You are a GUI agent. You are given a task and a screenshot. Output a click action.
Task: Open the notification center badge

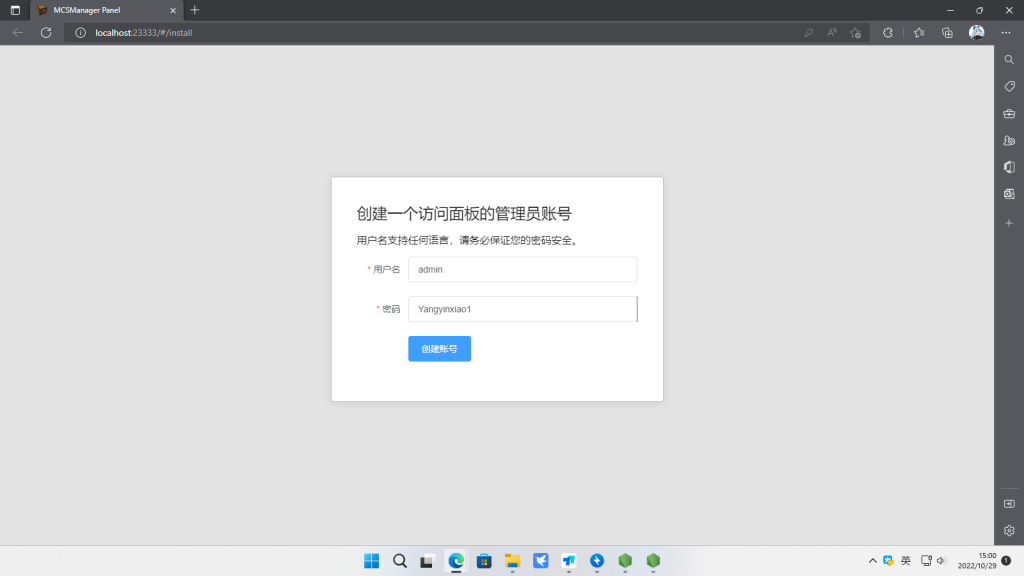(1006, 560)
